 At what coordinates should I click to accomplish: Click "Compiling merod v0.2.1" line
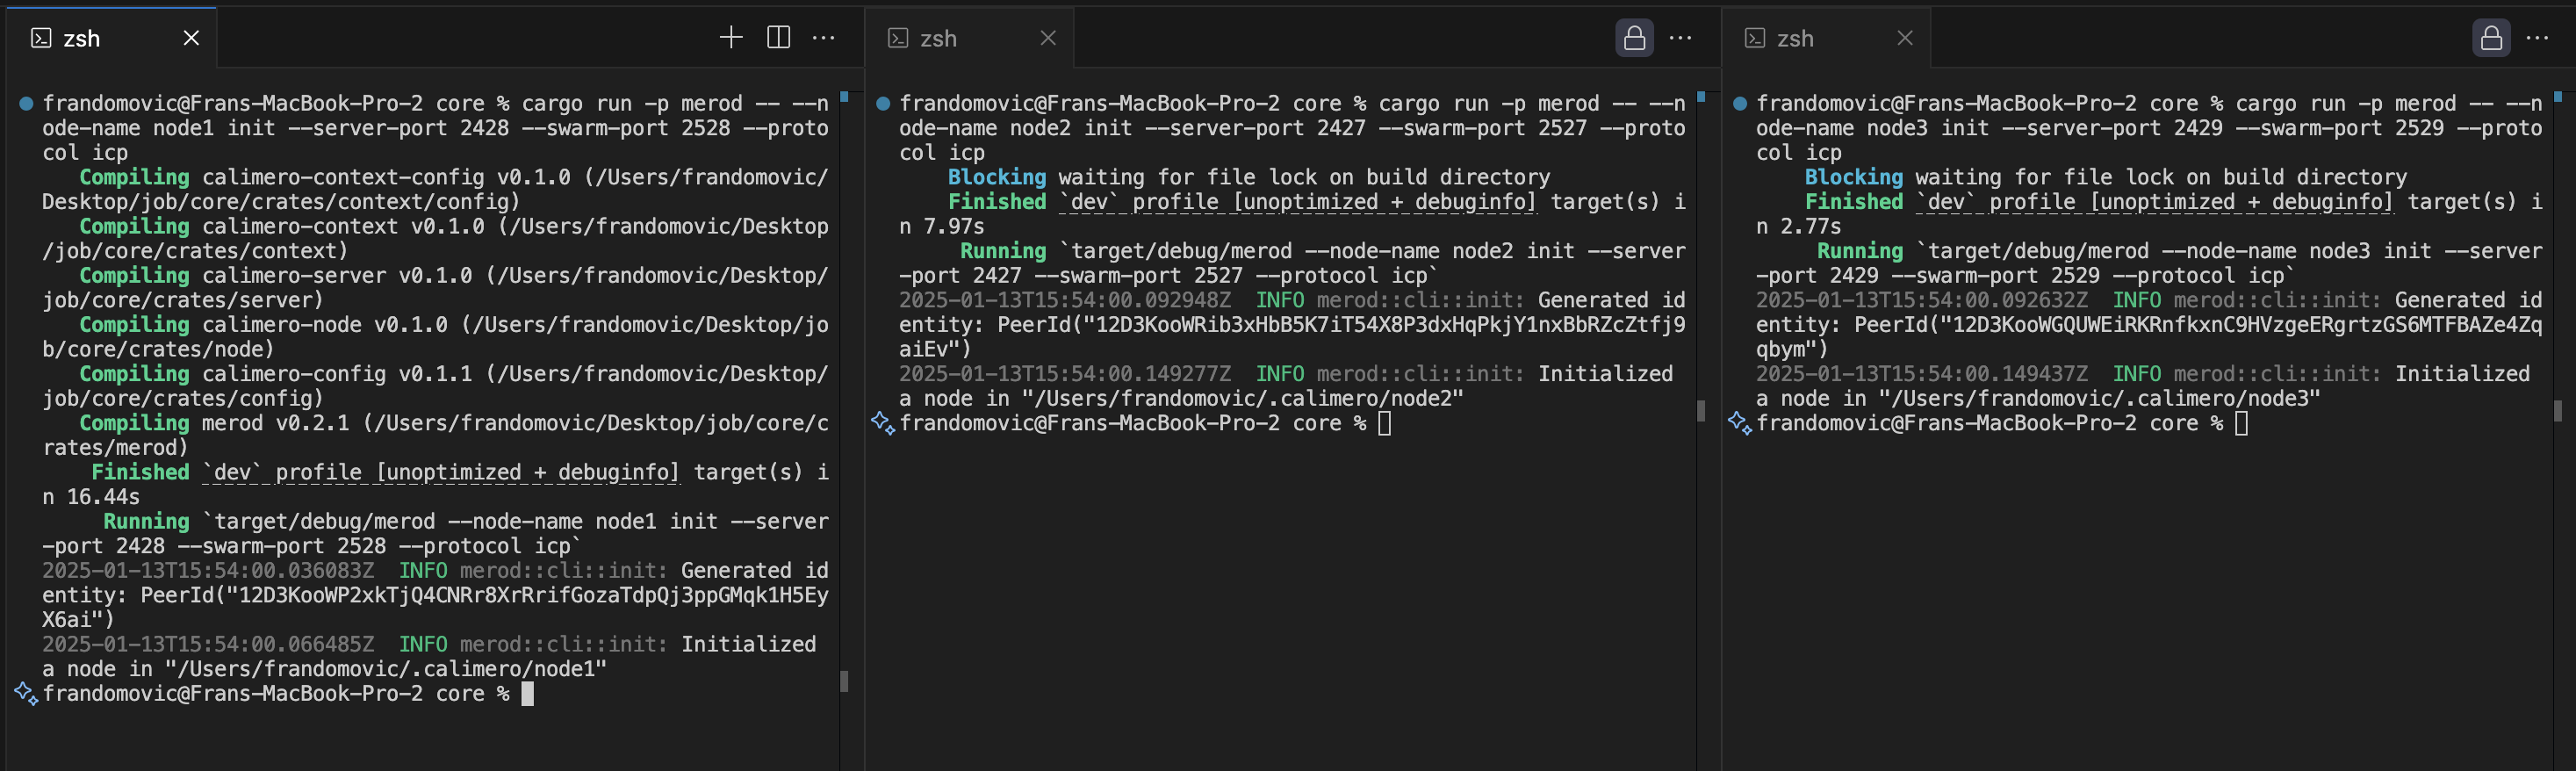coord(435,435)
